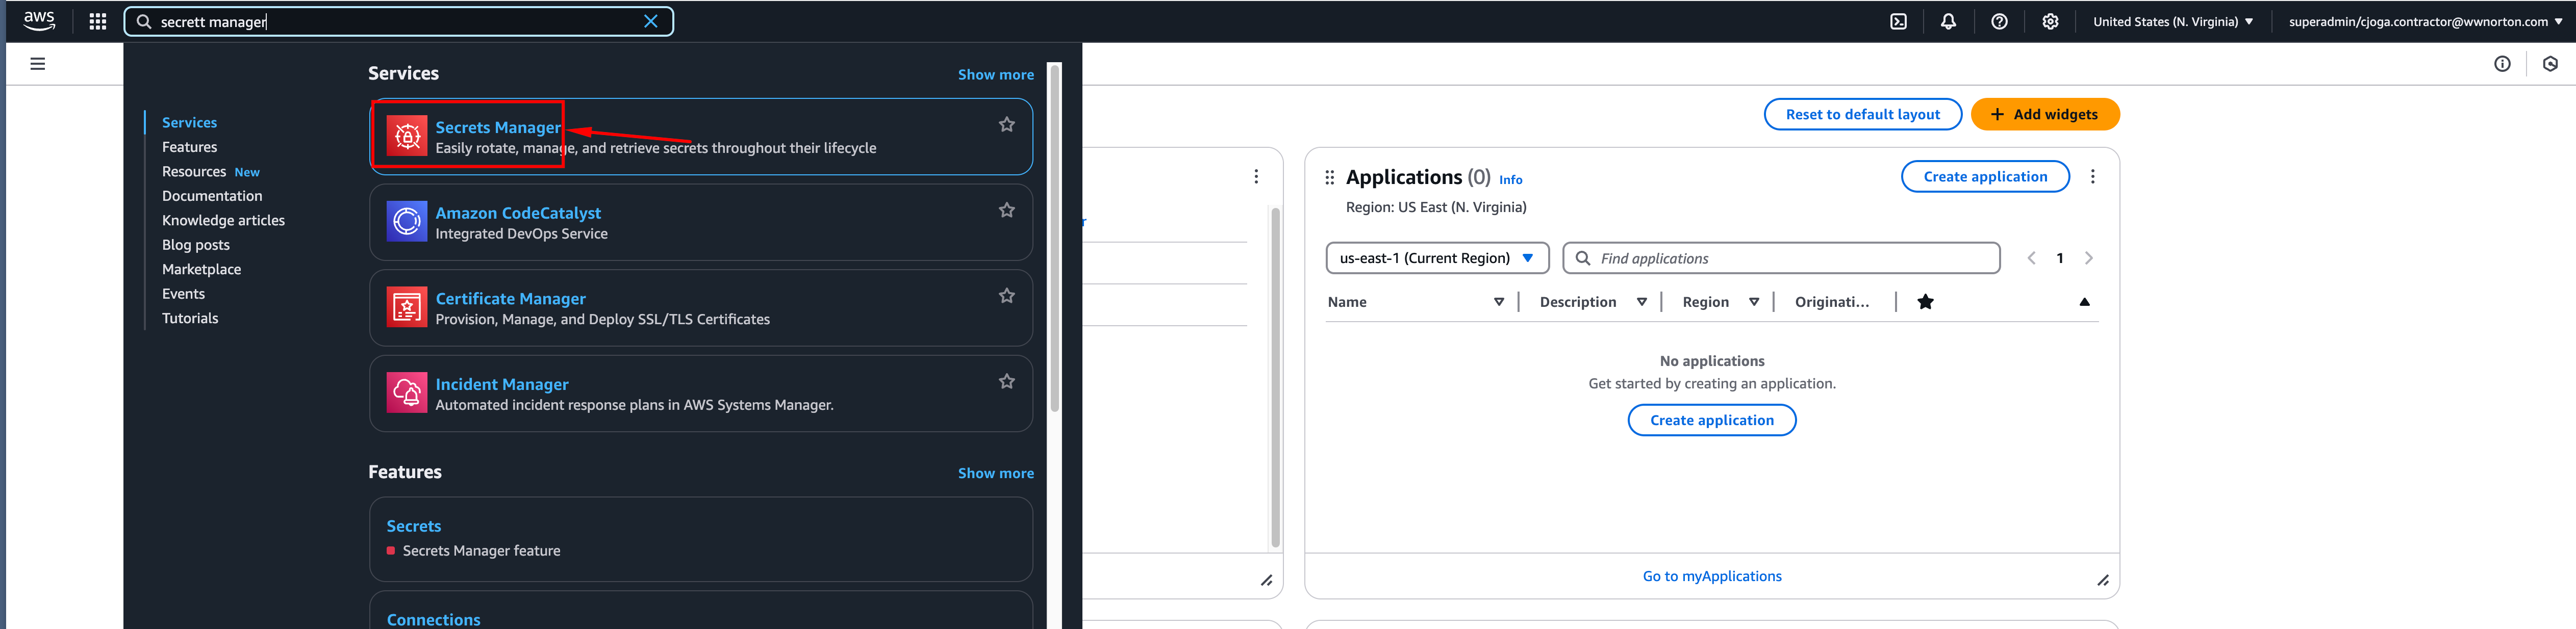Click the Incident Manager pink icon

click(x=407, y=393)
